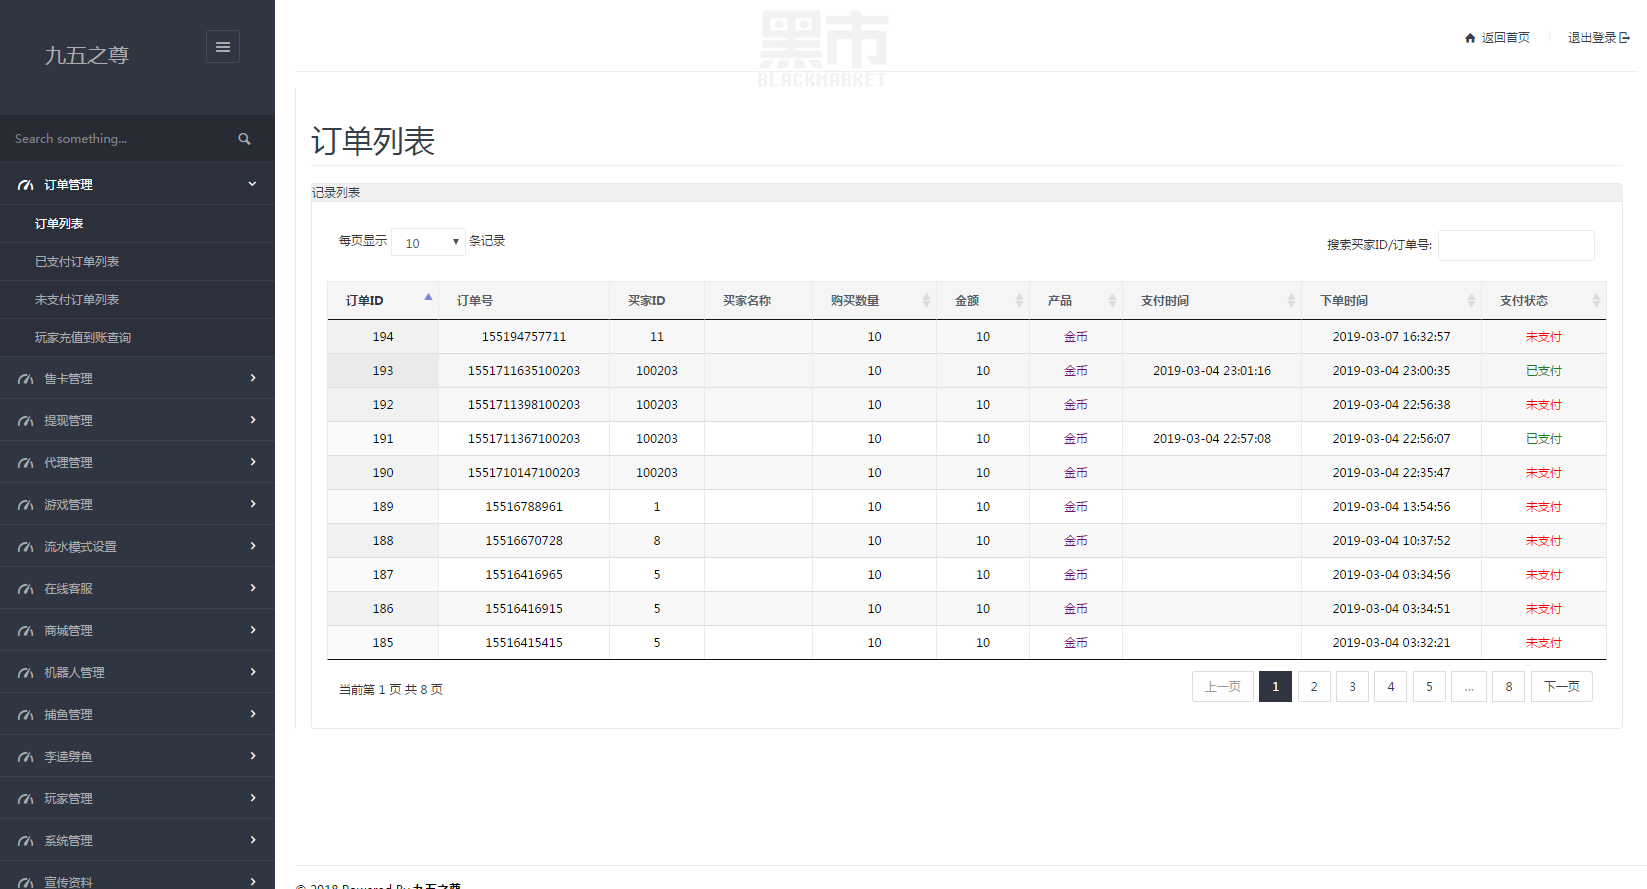Click the active page 1 button
Image resolution: width=1647 pixels, height=889 pixels.
[x=1275, y=687]
